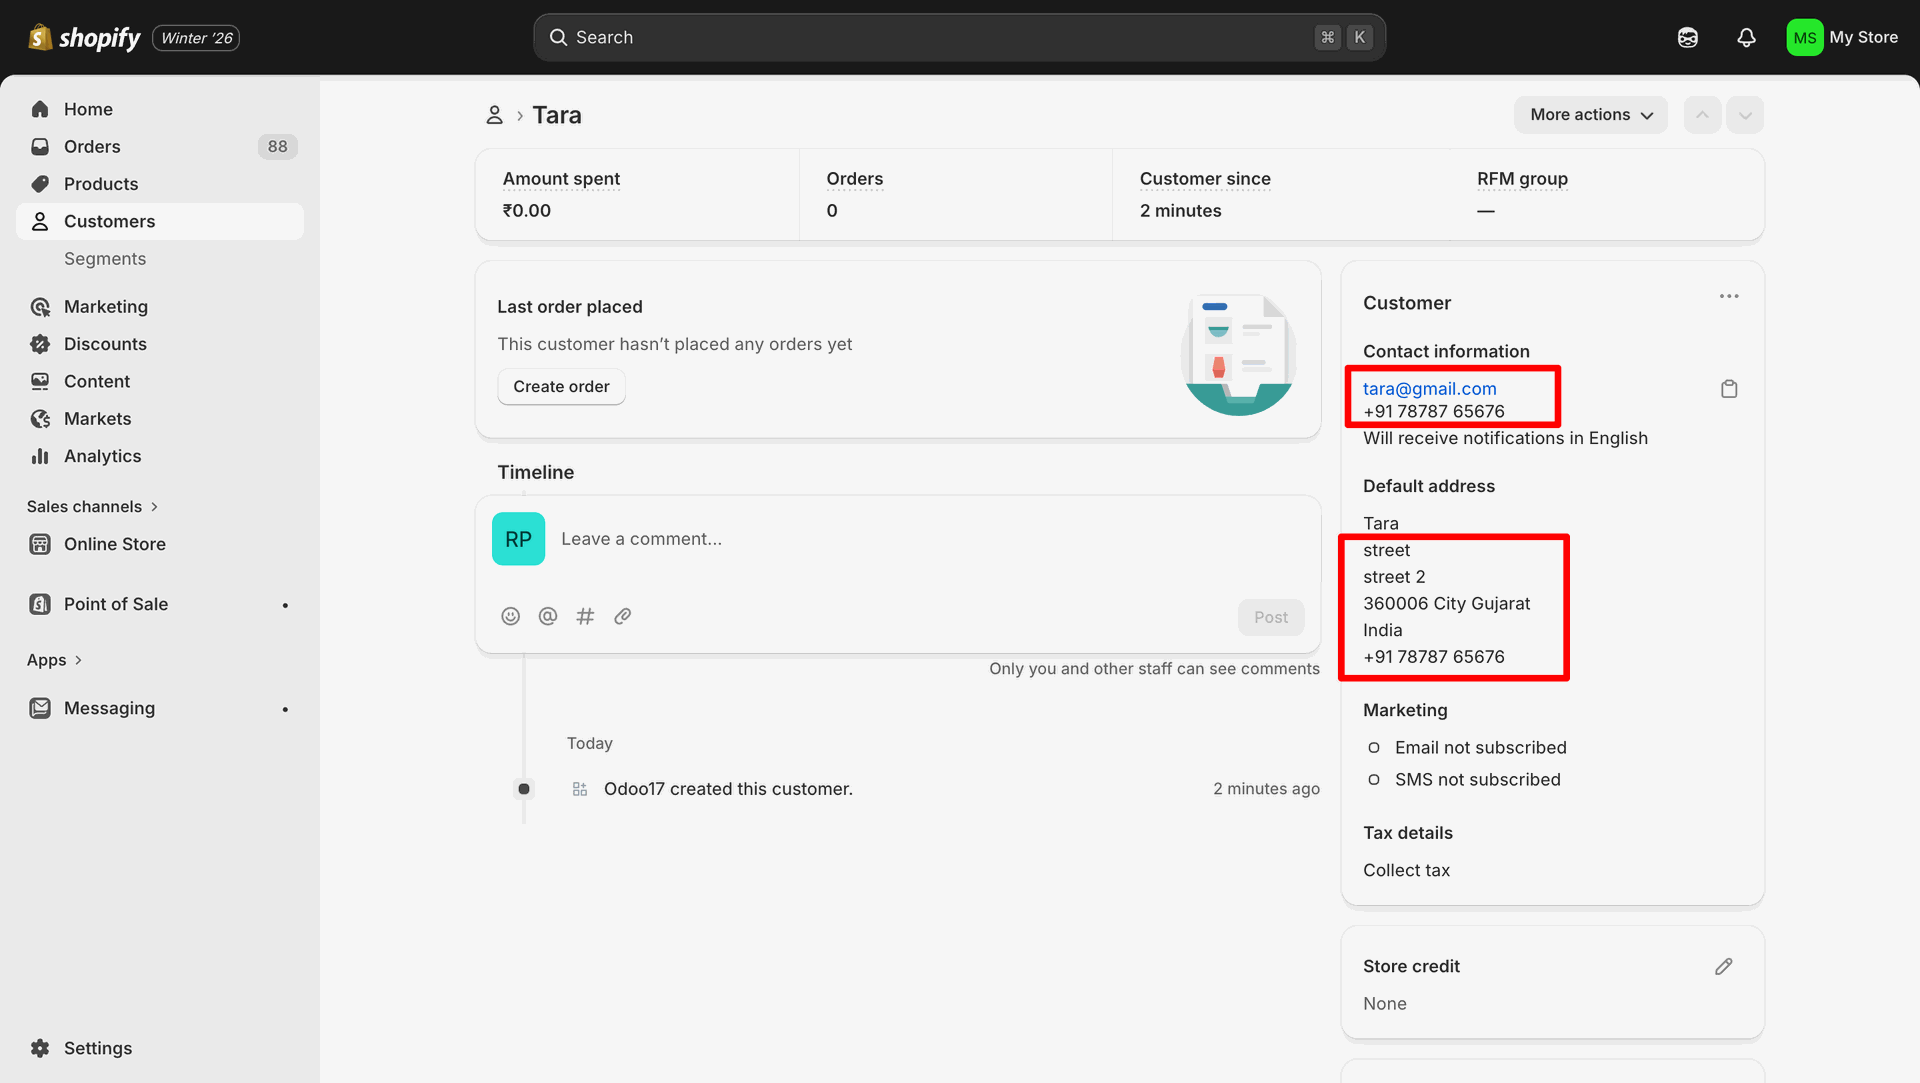Click the attachment paperclip icon
The image size is (1920, 1083).
pos(623,616)
